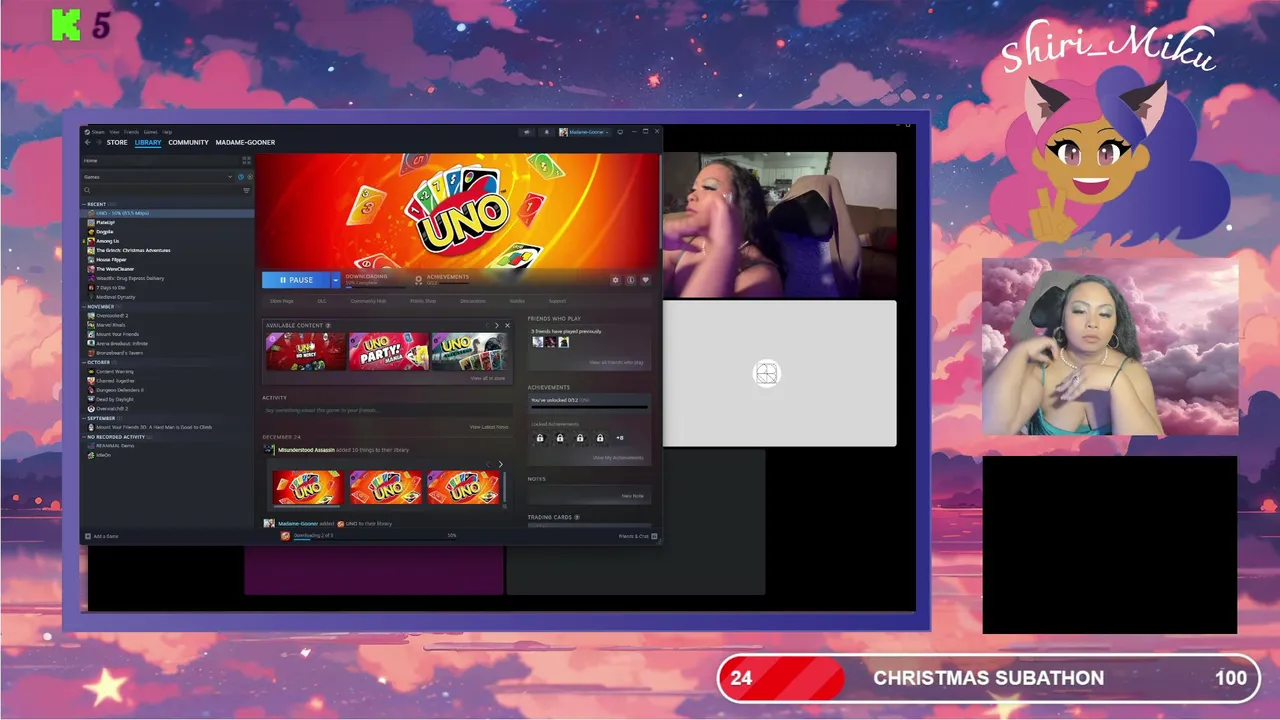Click the blue PAUSE download button
The height and width of the screenshot is (720, 1280).
click(x=296, y=280)
